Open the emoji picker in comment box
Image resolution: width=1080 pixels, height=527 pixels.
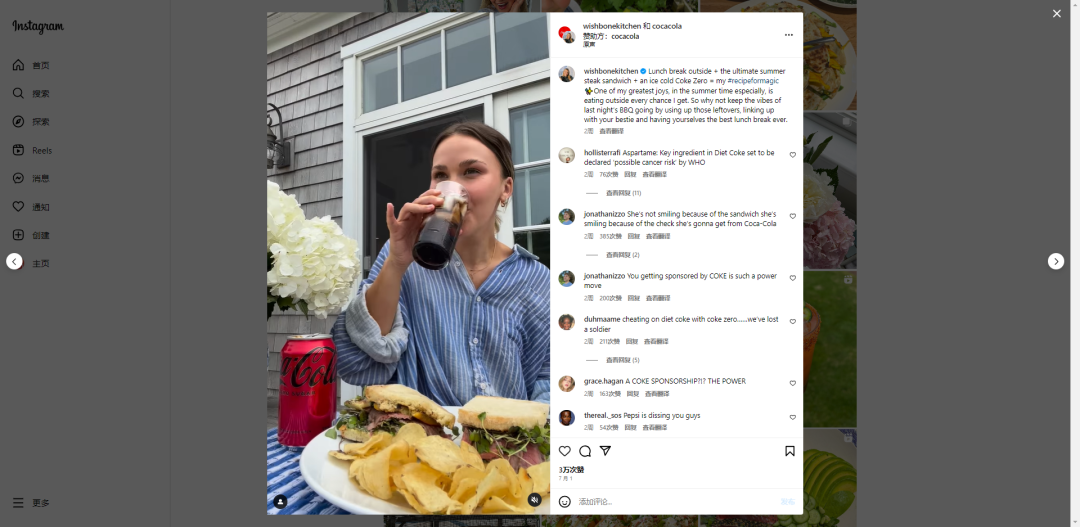(564, 502)
